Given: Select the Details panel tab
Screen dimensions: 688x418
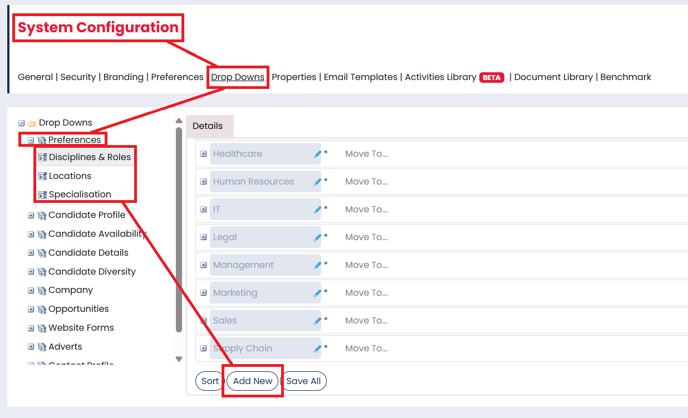Looking at the screenshot, I should [209, 126].
